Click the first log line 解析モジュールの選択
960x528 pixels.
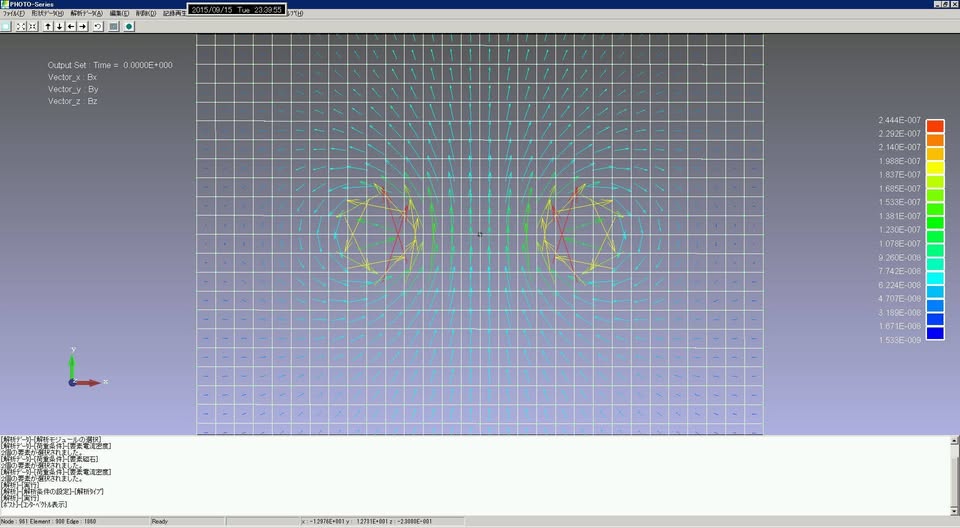point(51,439)
